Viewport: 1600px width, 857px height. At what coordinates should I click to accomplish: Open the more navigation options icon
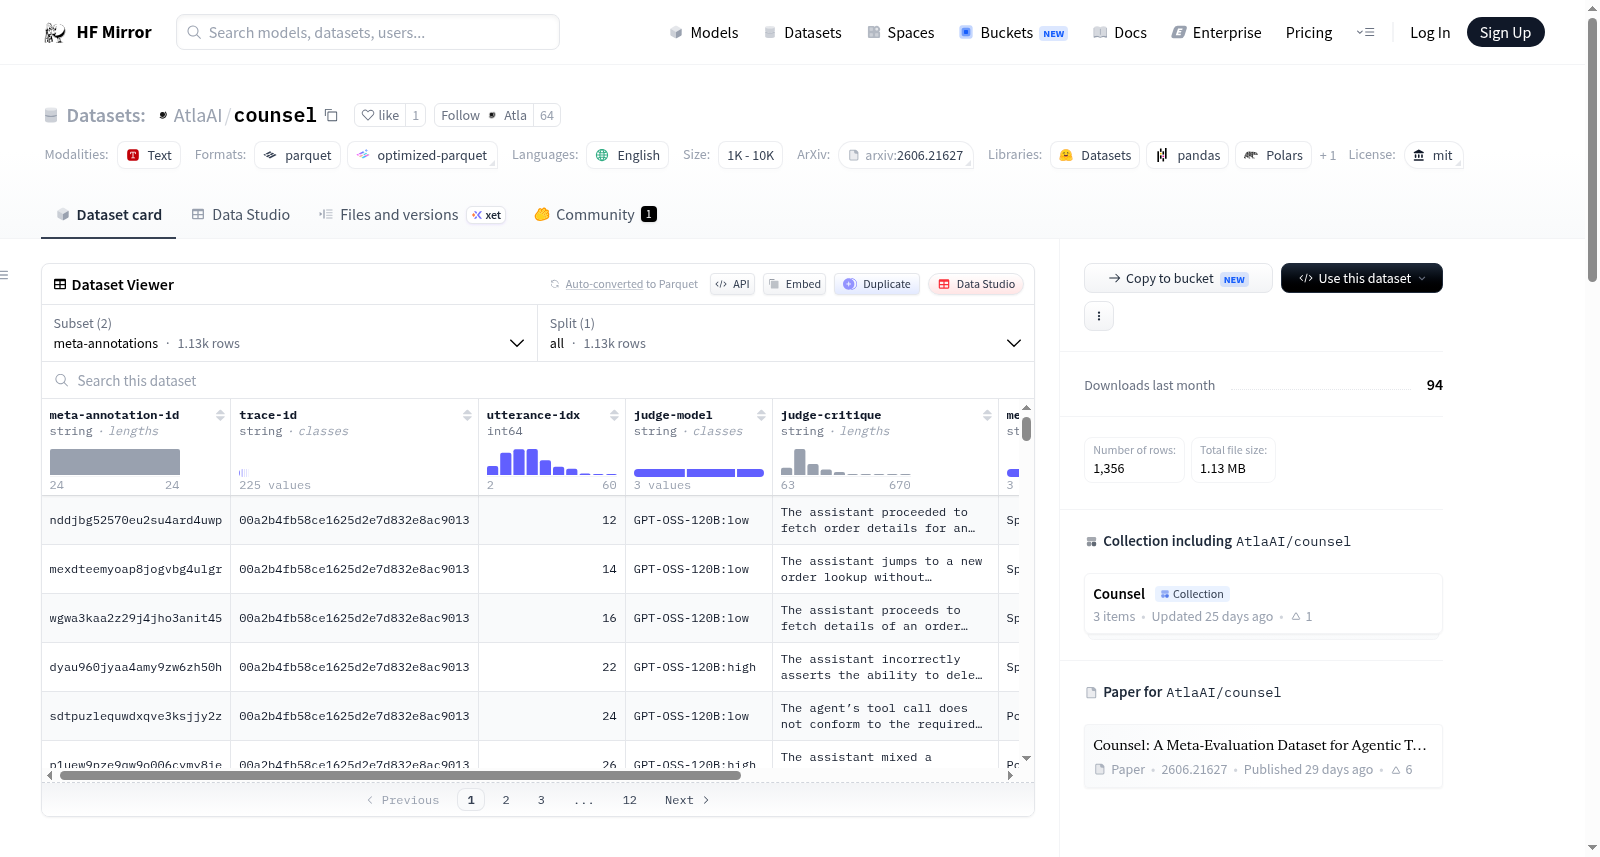[1365, 33]
